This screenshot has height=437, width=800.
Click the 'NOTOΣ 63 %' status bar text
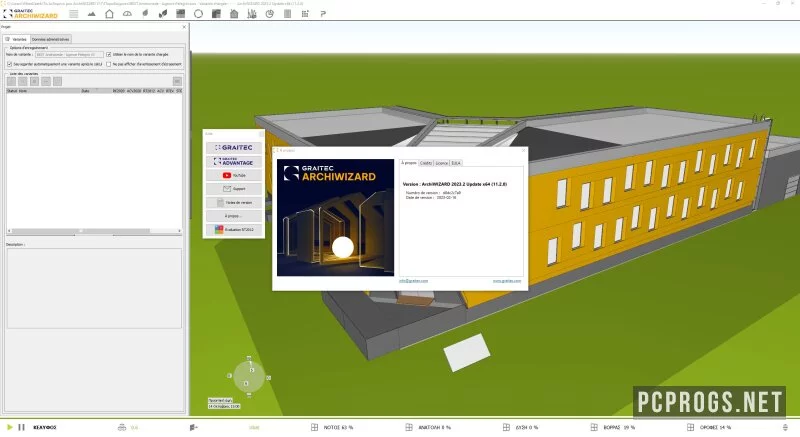pyautogui.click(x=338, y=427)
